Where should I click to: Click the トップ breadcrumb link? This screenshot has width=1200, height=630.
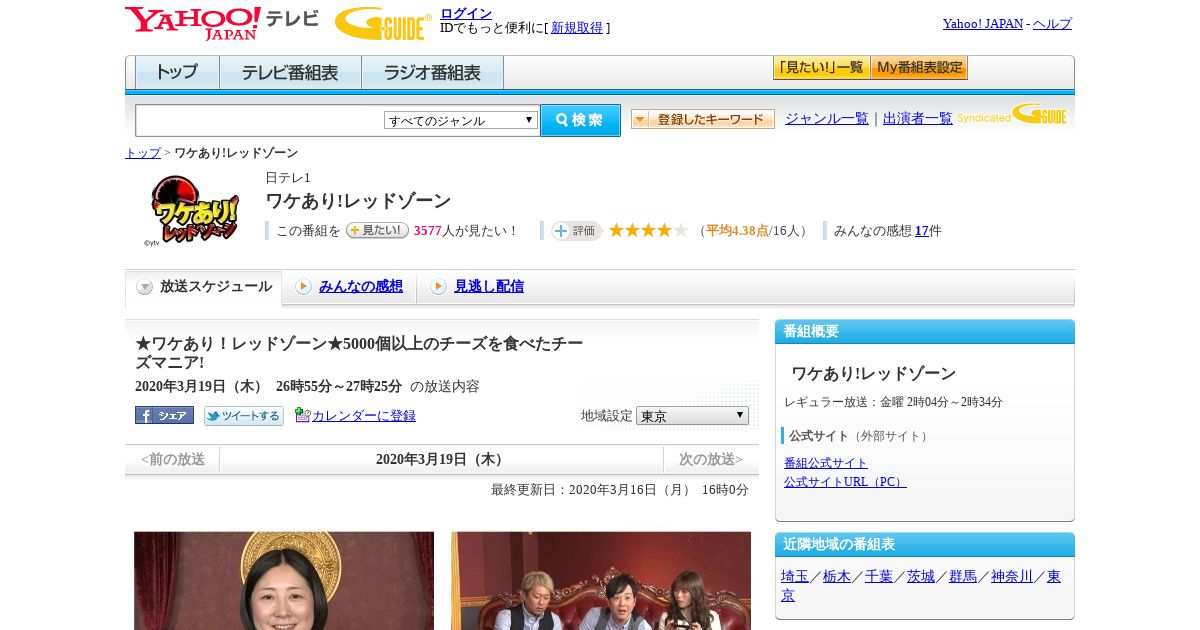[143, 153]
